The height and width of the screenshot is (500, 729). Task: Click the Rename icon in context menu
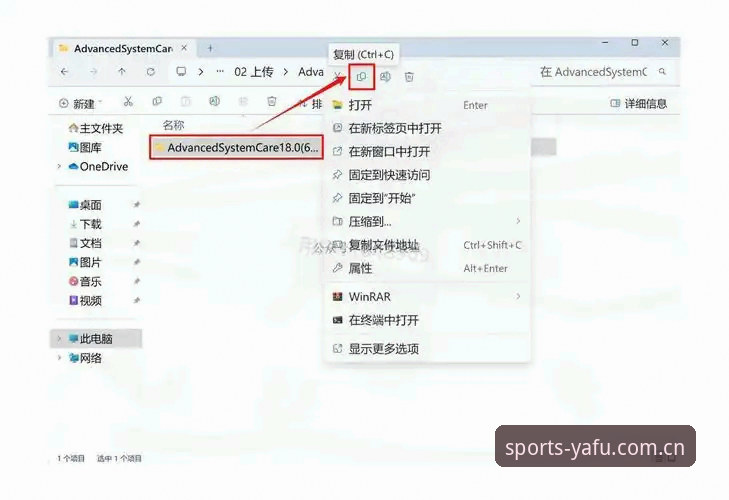[385, 77]
